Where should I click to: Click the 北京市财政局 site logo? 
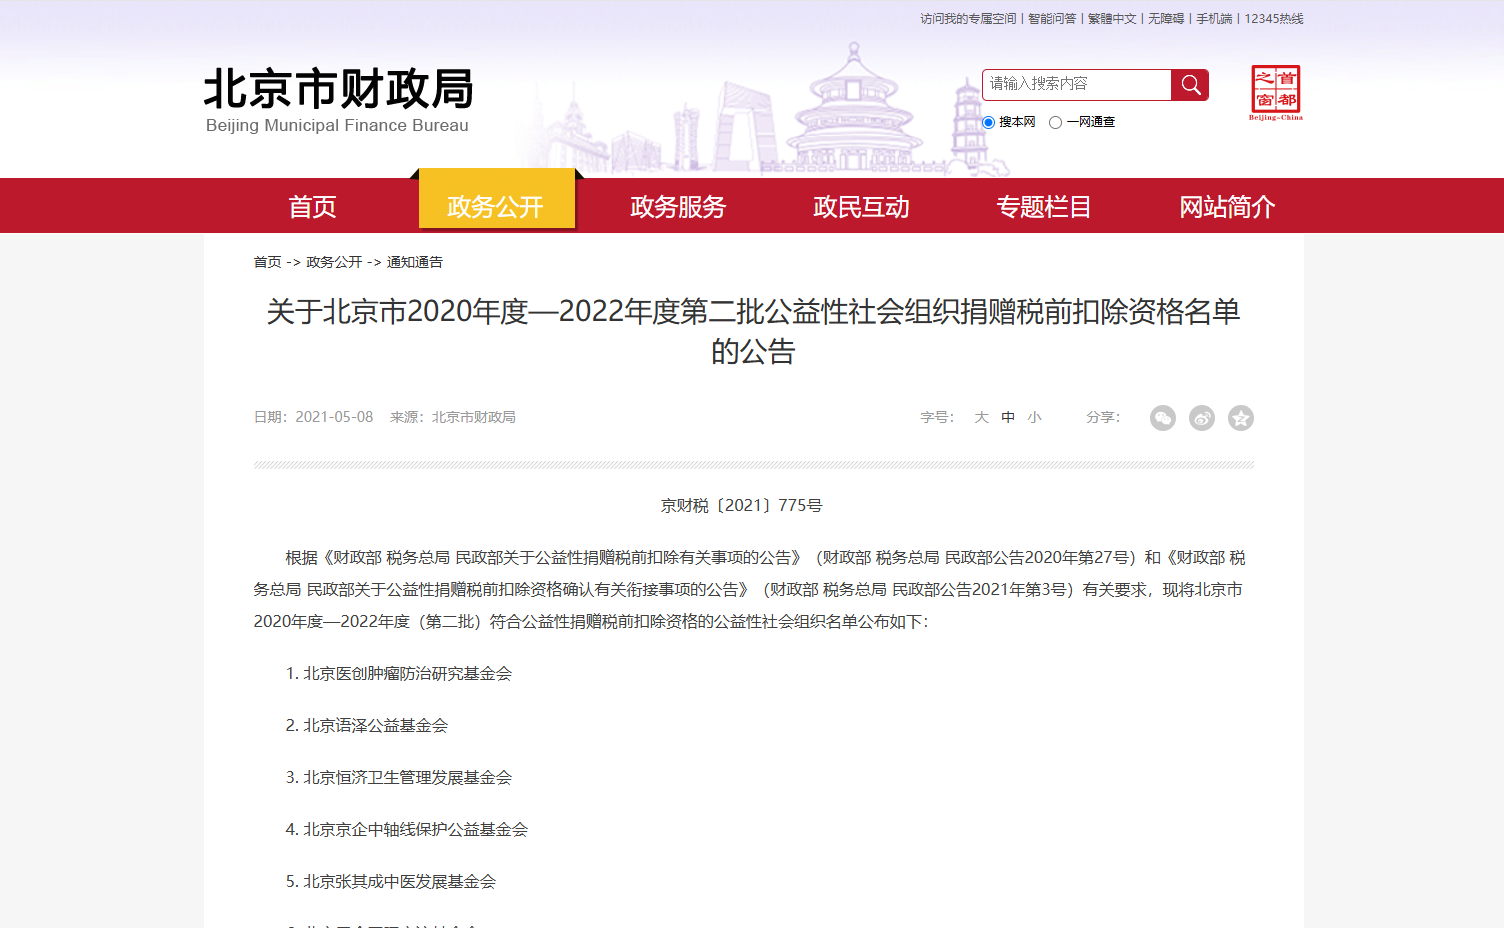338,101
